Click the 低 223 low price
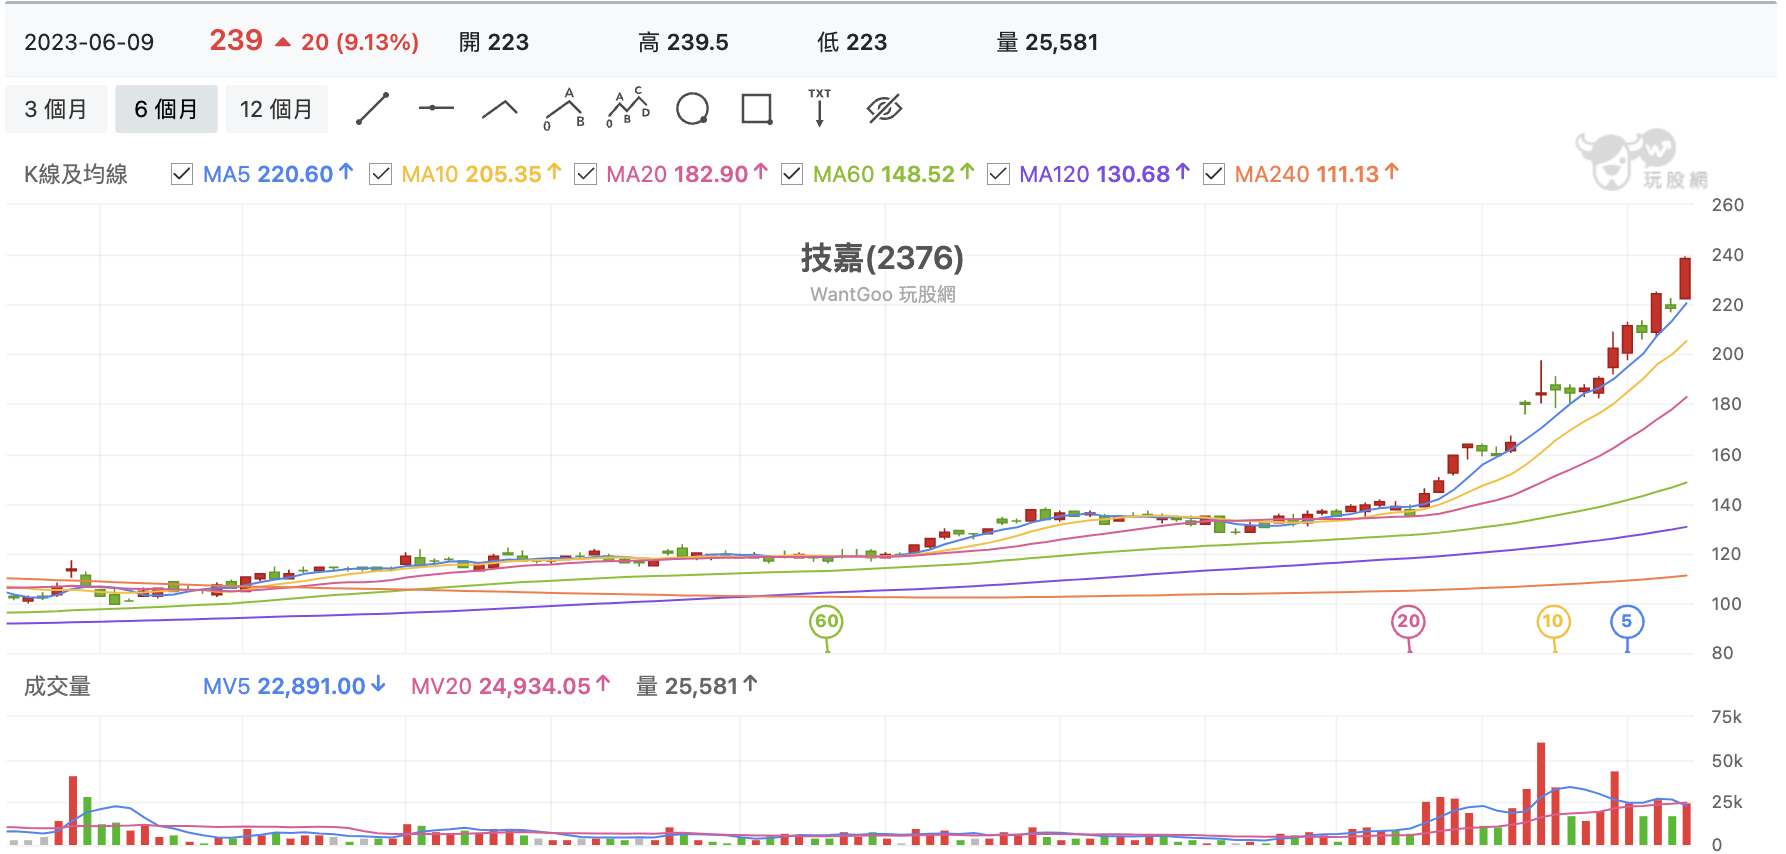Viewport: 1786px width, 854px height. click(x=852, y=42)
